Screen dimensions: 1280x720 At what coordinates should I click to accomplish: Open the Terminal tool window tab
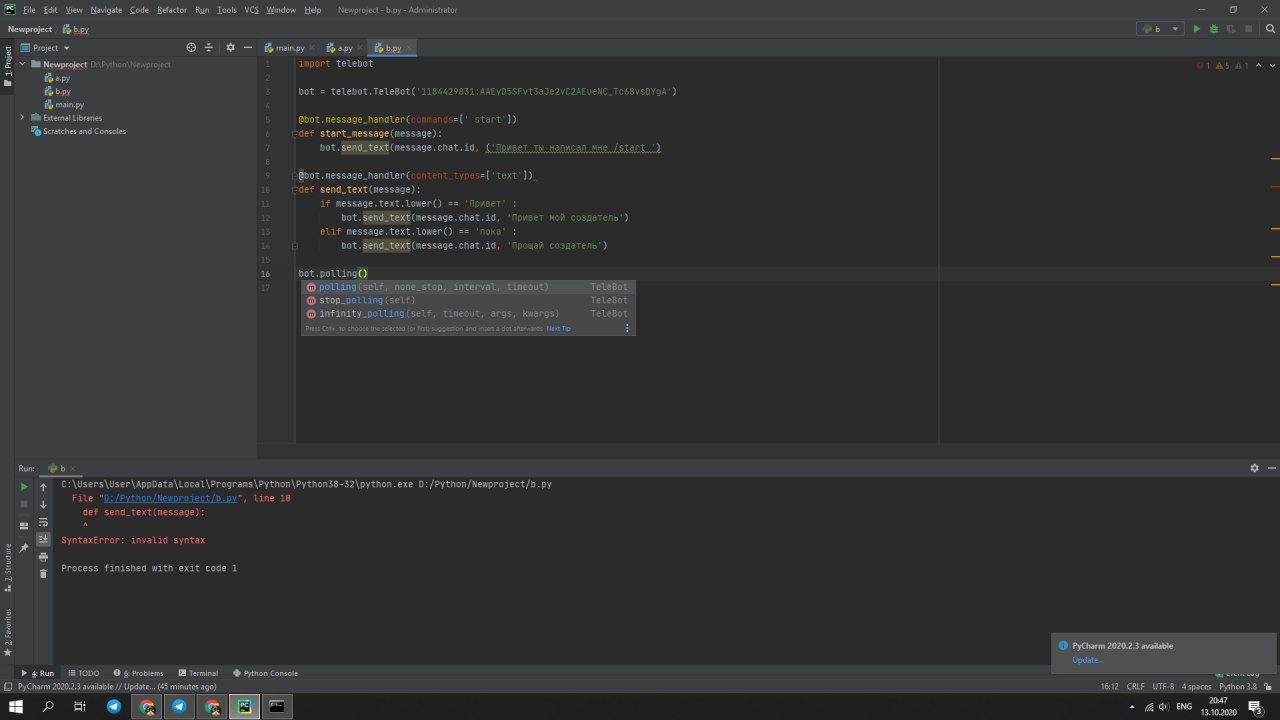[x=198, y=673]
